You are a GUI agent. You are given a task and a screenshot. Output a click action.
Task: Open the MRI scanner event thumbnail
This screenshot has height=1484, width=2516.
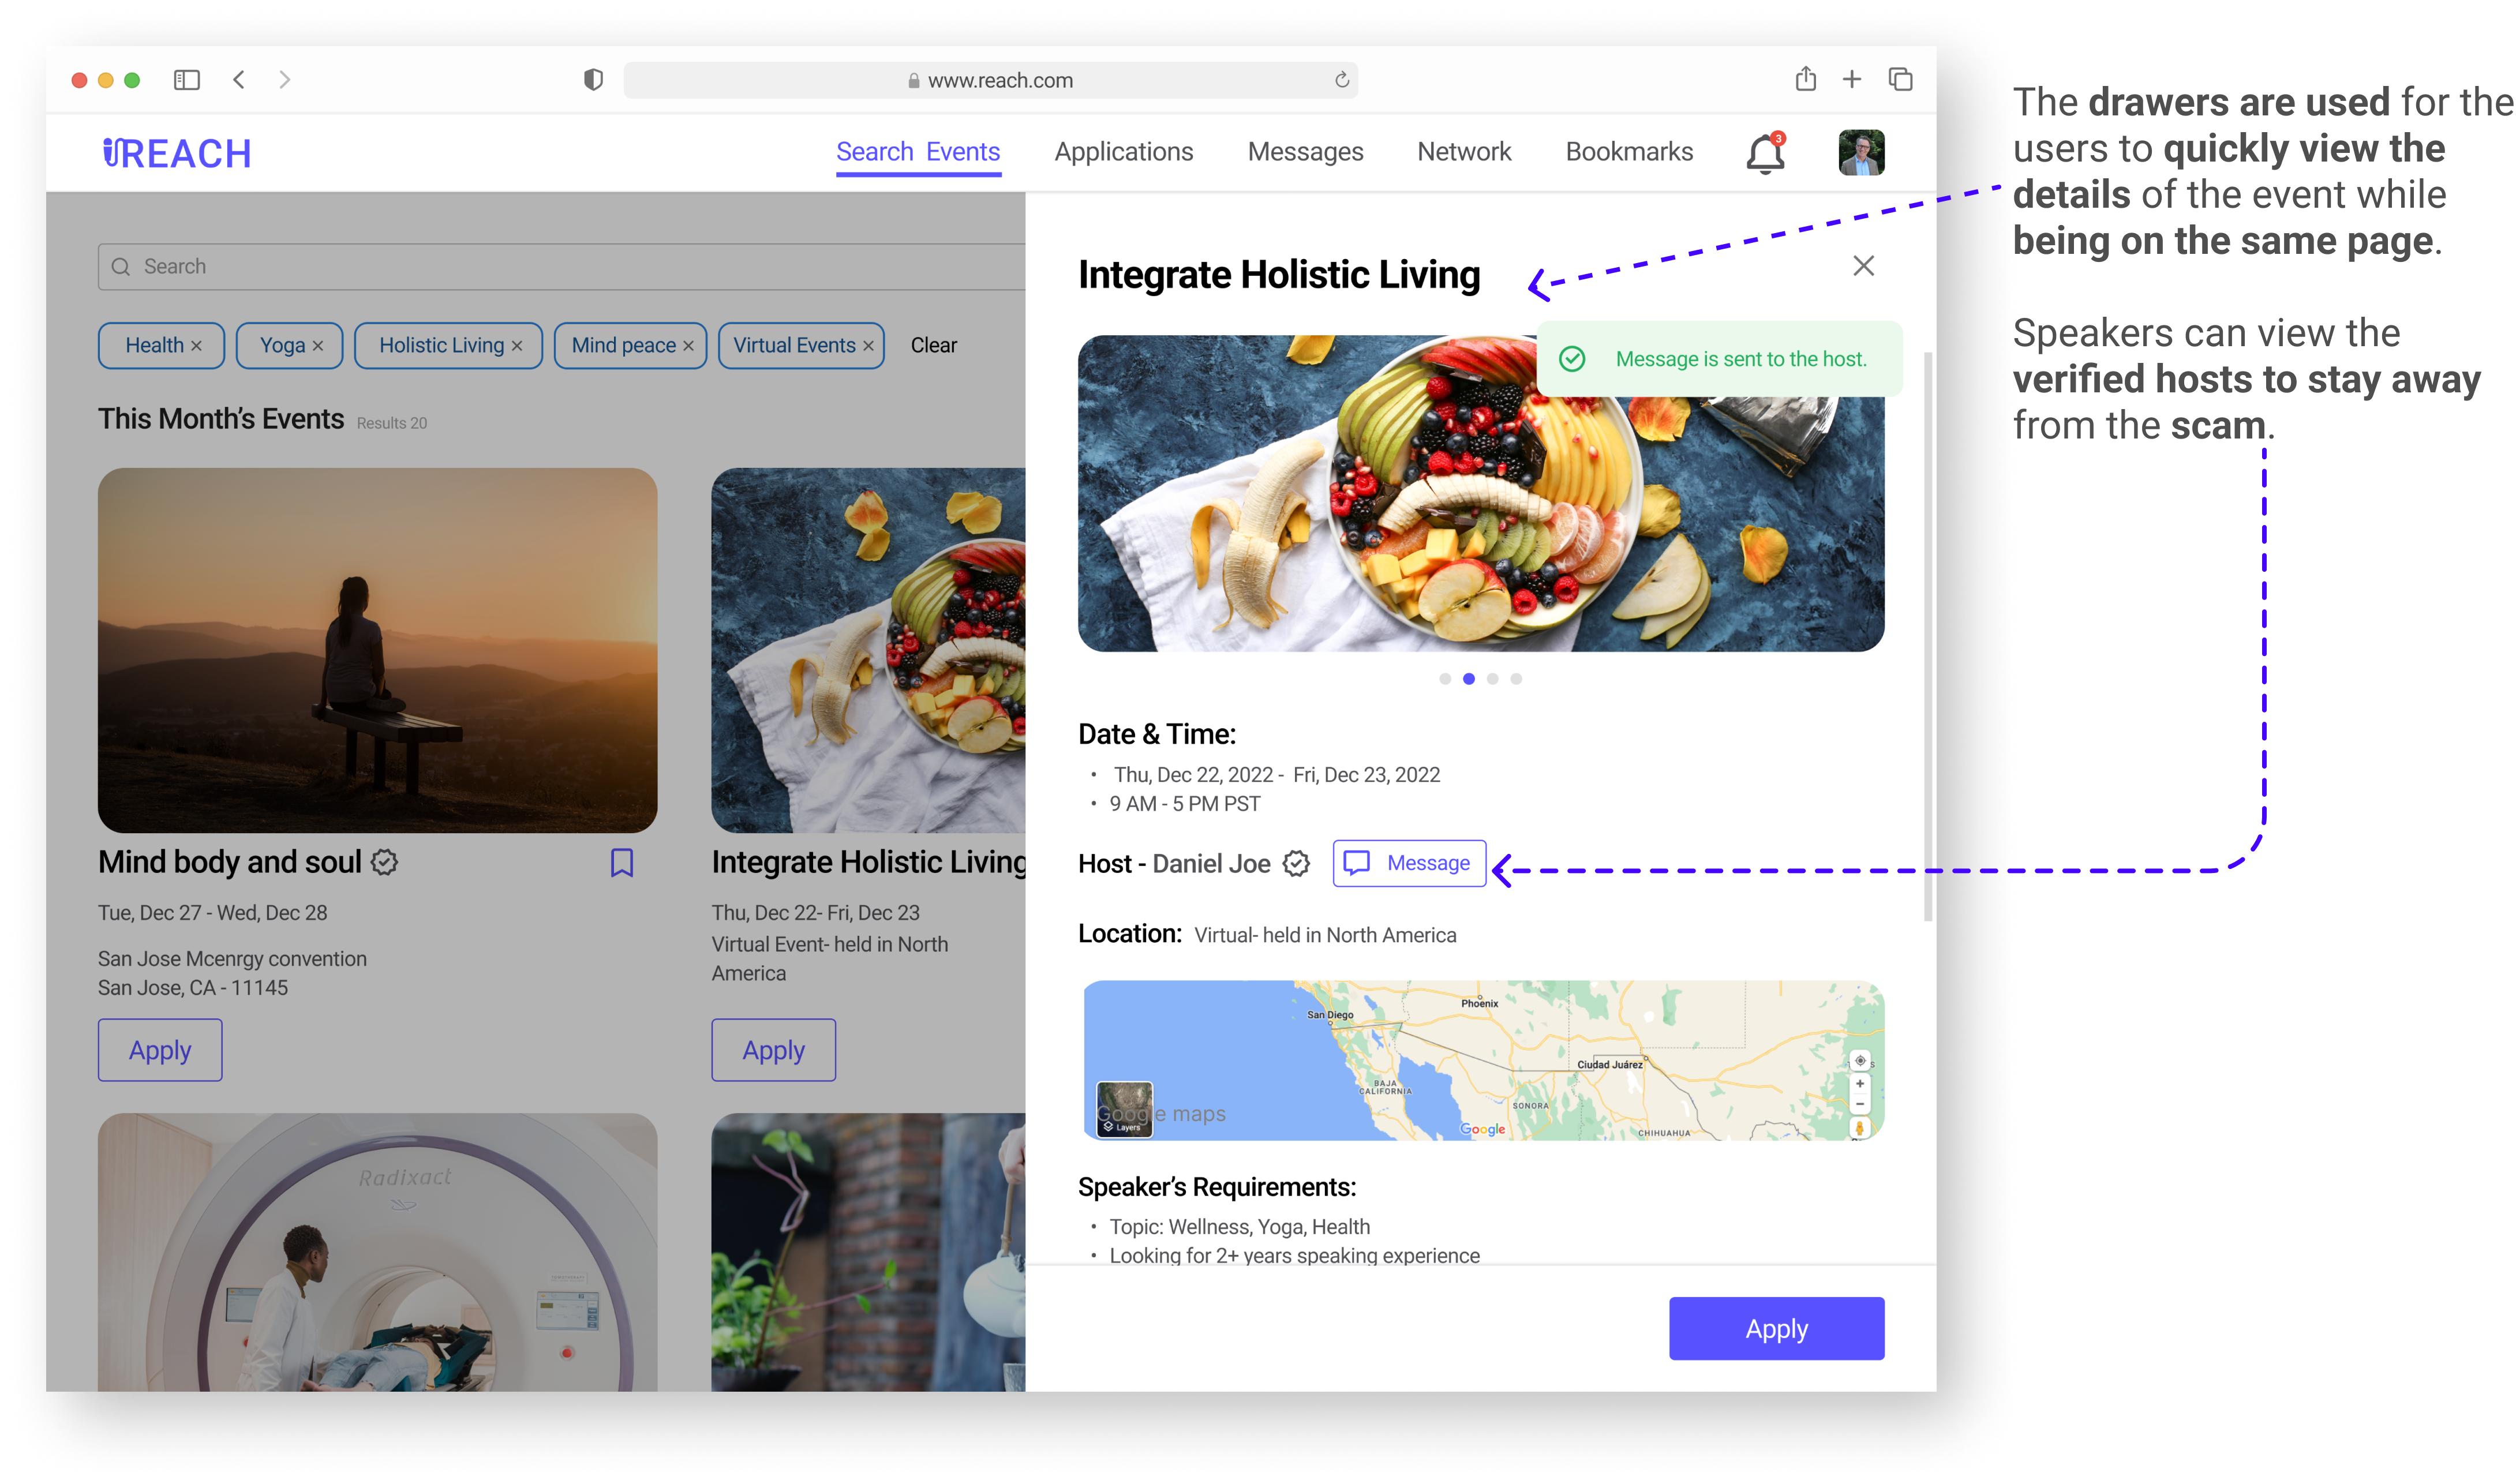click(x=378, y=1252)
